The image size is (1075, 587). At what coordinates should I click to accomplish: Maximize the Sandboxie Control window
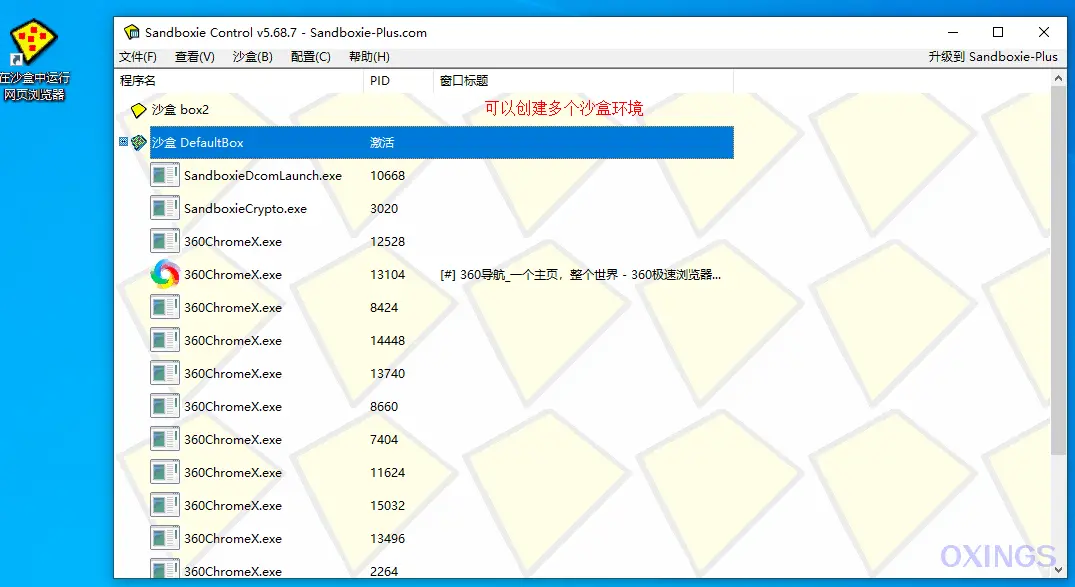point(998,32)
